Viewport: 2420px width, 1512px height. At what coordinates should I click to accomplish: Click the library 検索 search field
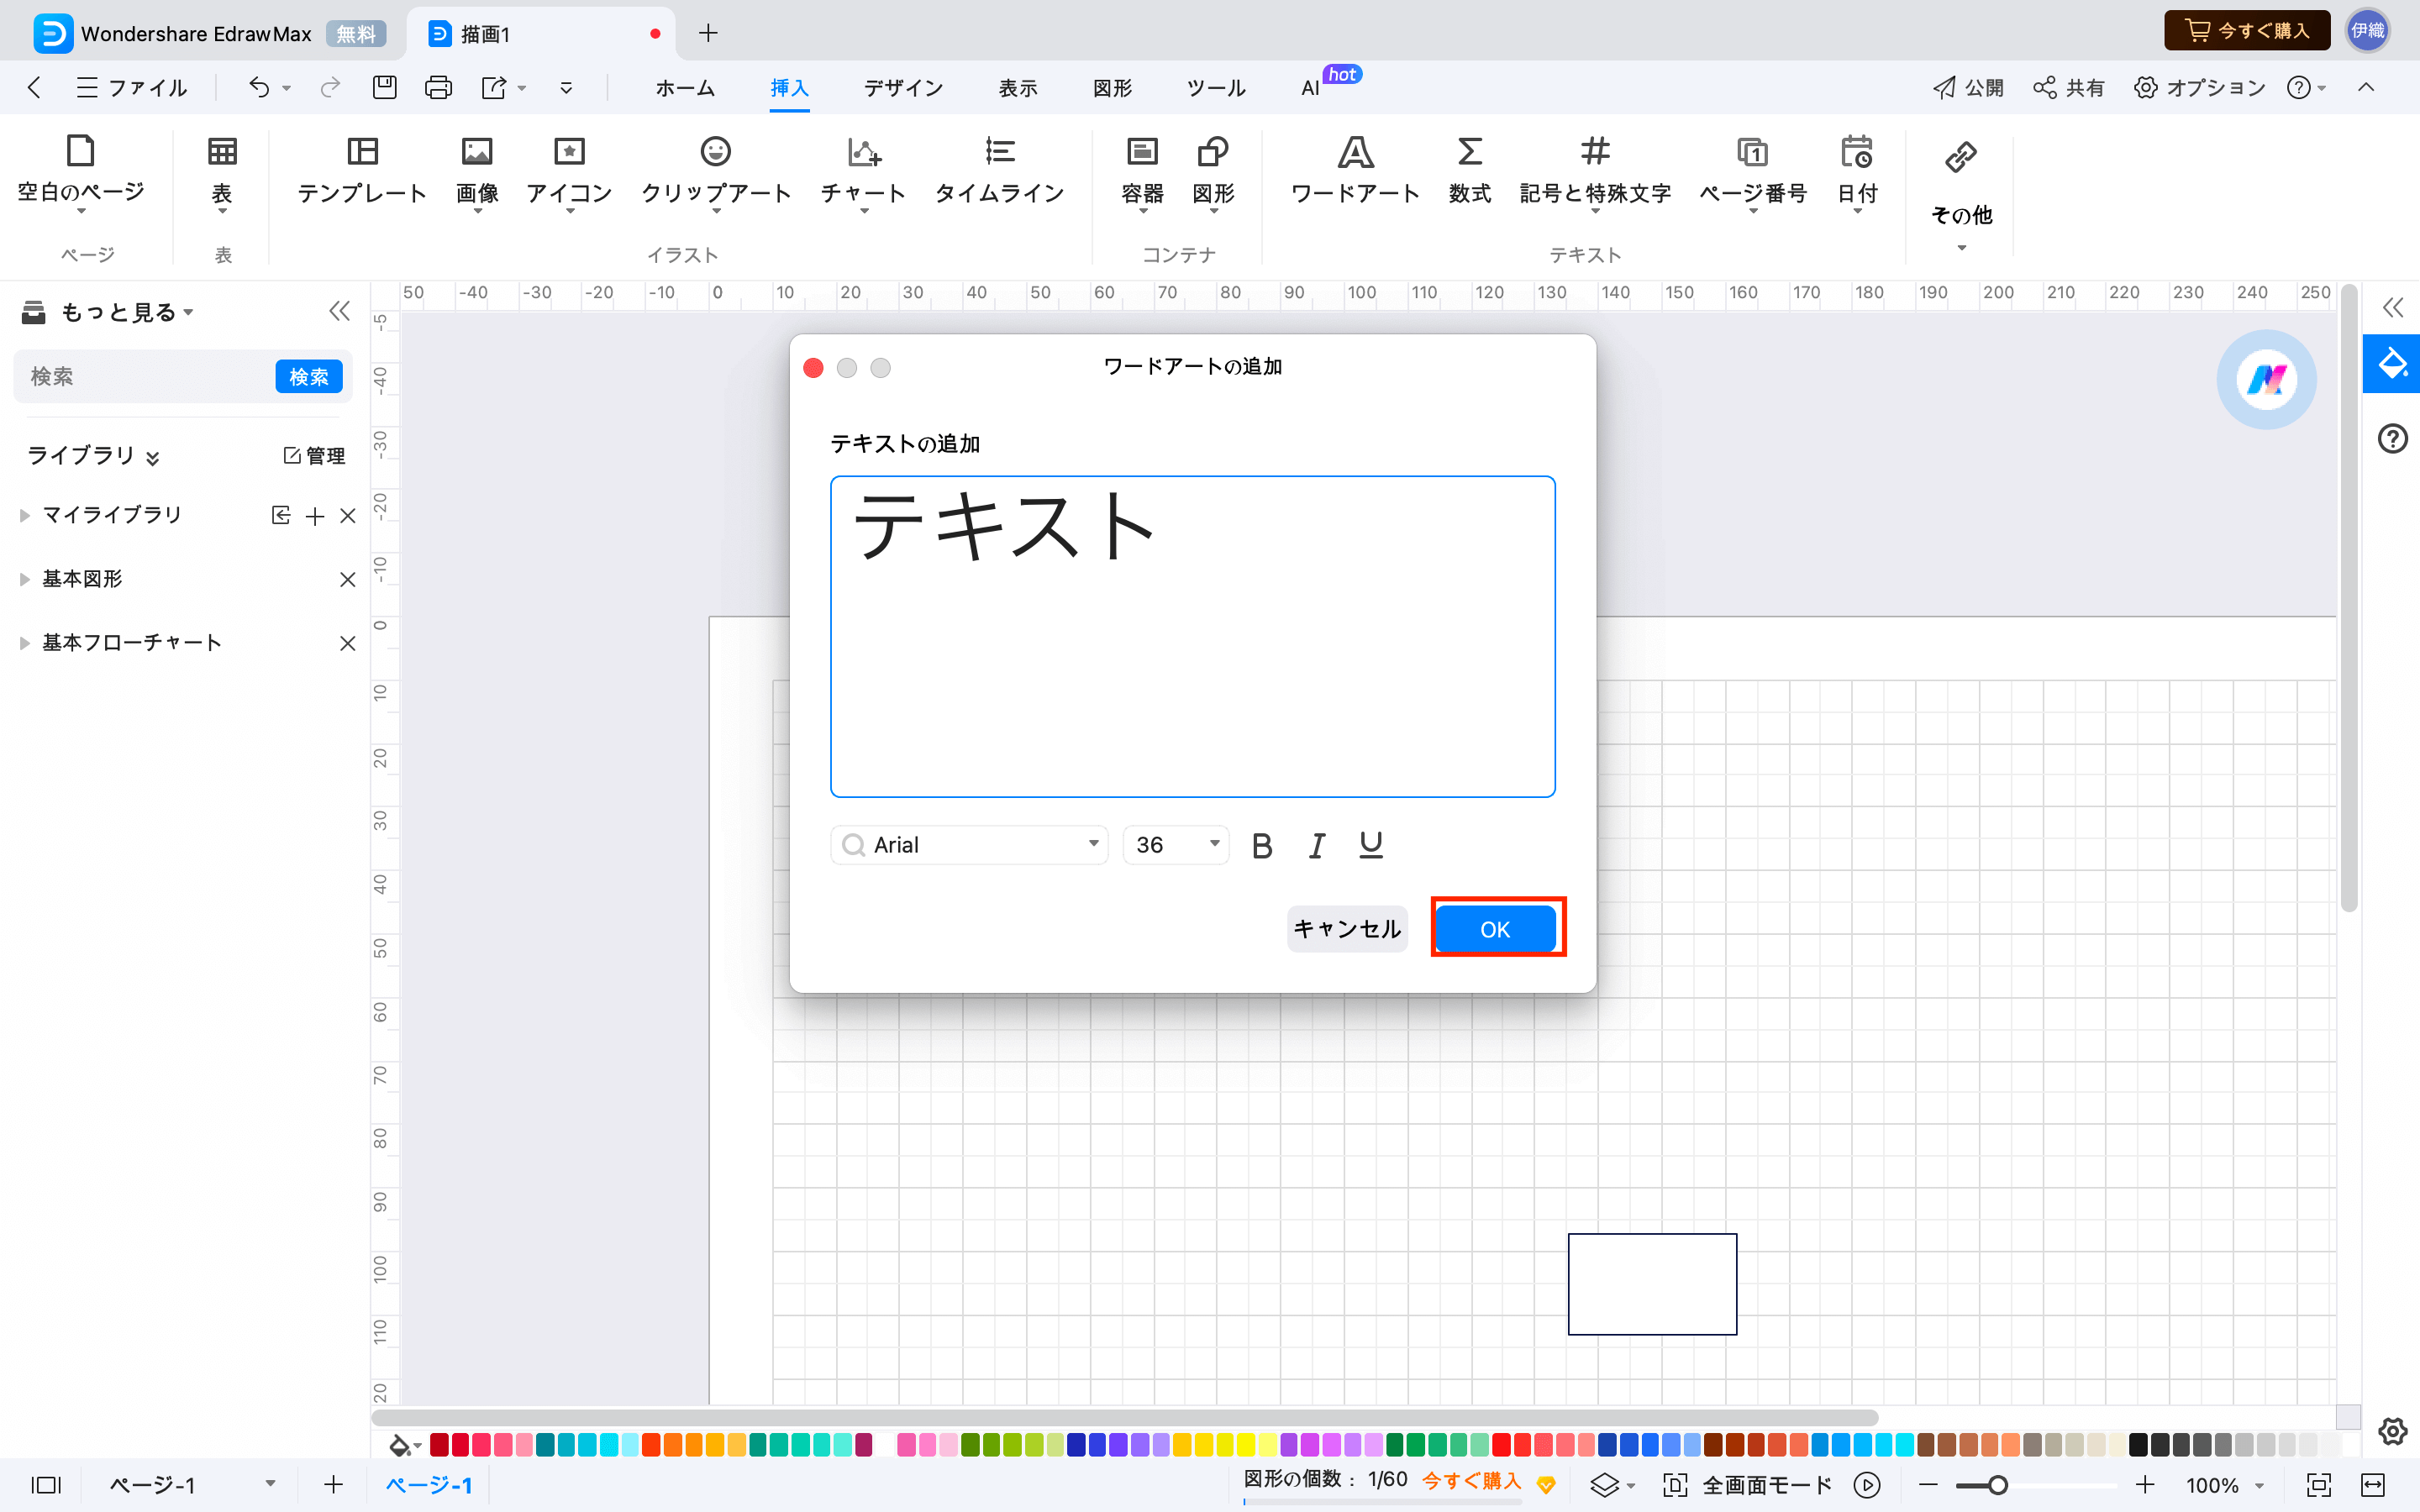pos(143,377)
